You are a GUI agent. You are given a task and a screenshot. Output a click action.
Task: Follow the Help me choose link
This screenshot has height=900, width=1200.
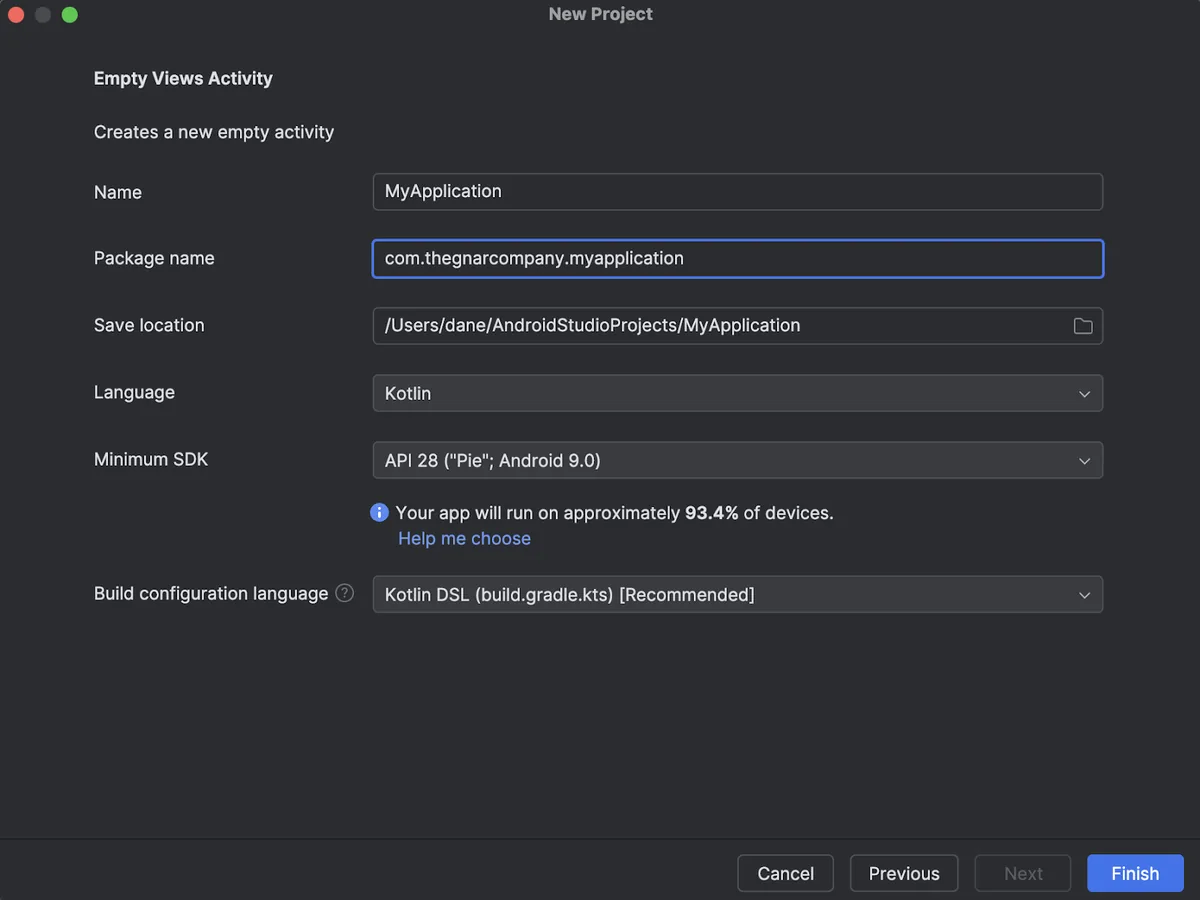(x=464, y=538)
